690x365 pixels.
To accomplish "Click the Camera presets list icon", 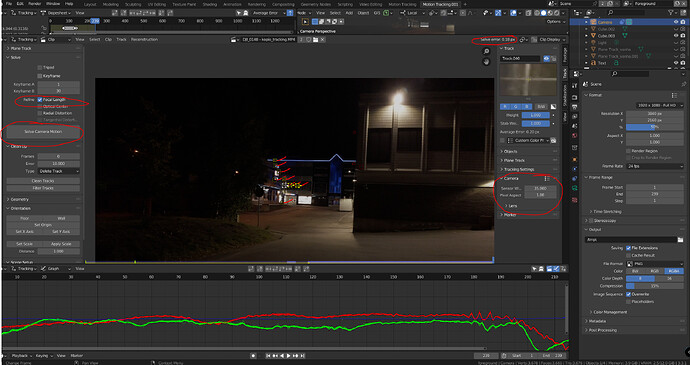I will (x=547, y=178).
